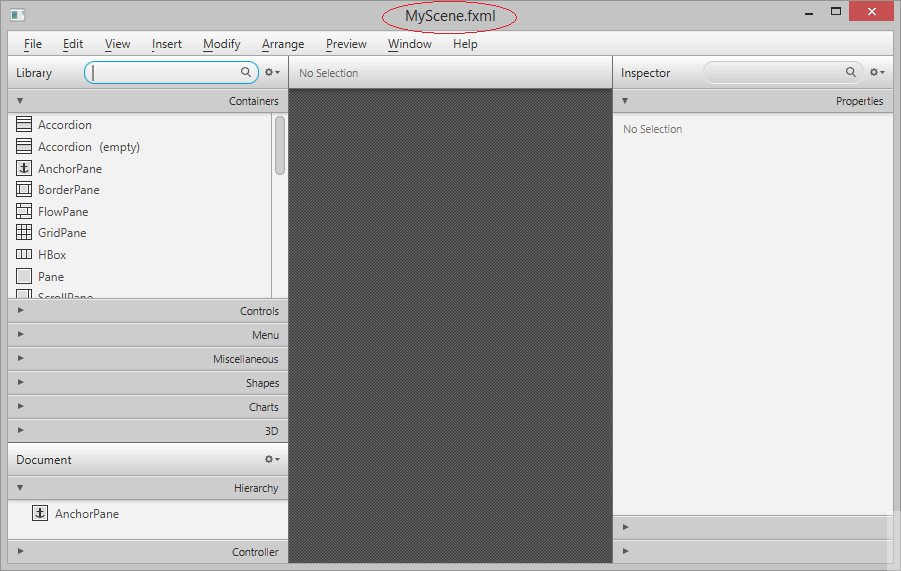Viewport: 901px width, 571px height.
Task: Click the BorderPane container icon
Action: coord(24,189)
